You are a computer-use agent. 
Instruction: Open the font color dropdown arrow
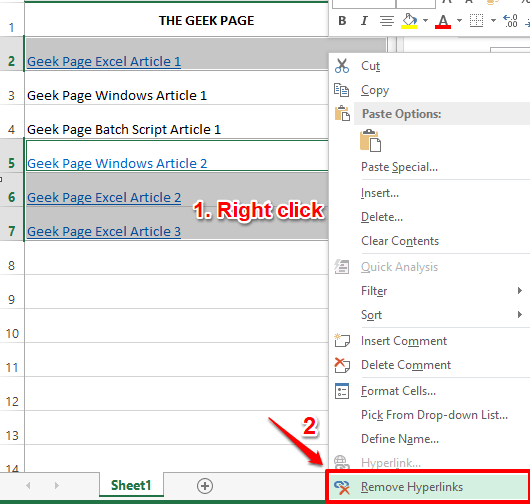point(459,21)
